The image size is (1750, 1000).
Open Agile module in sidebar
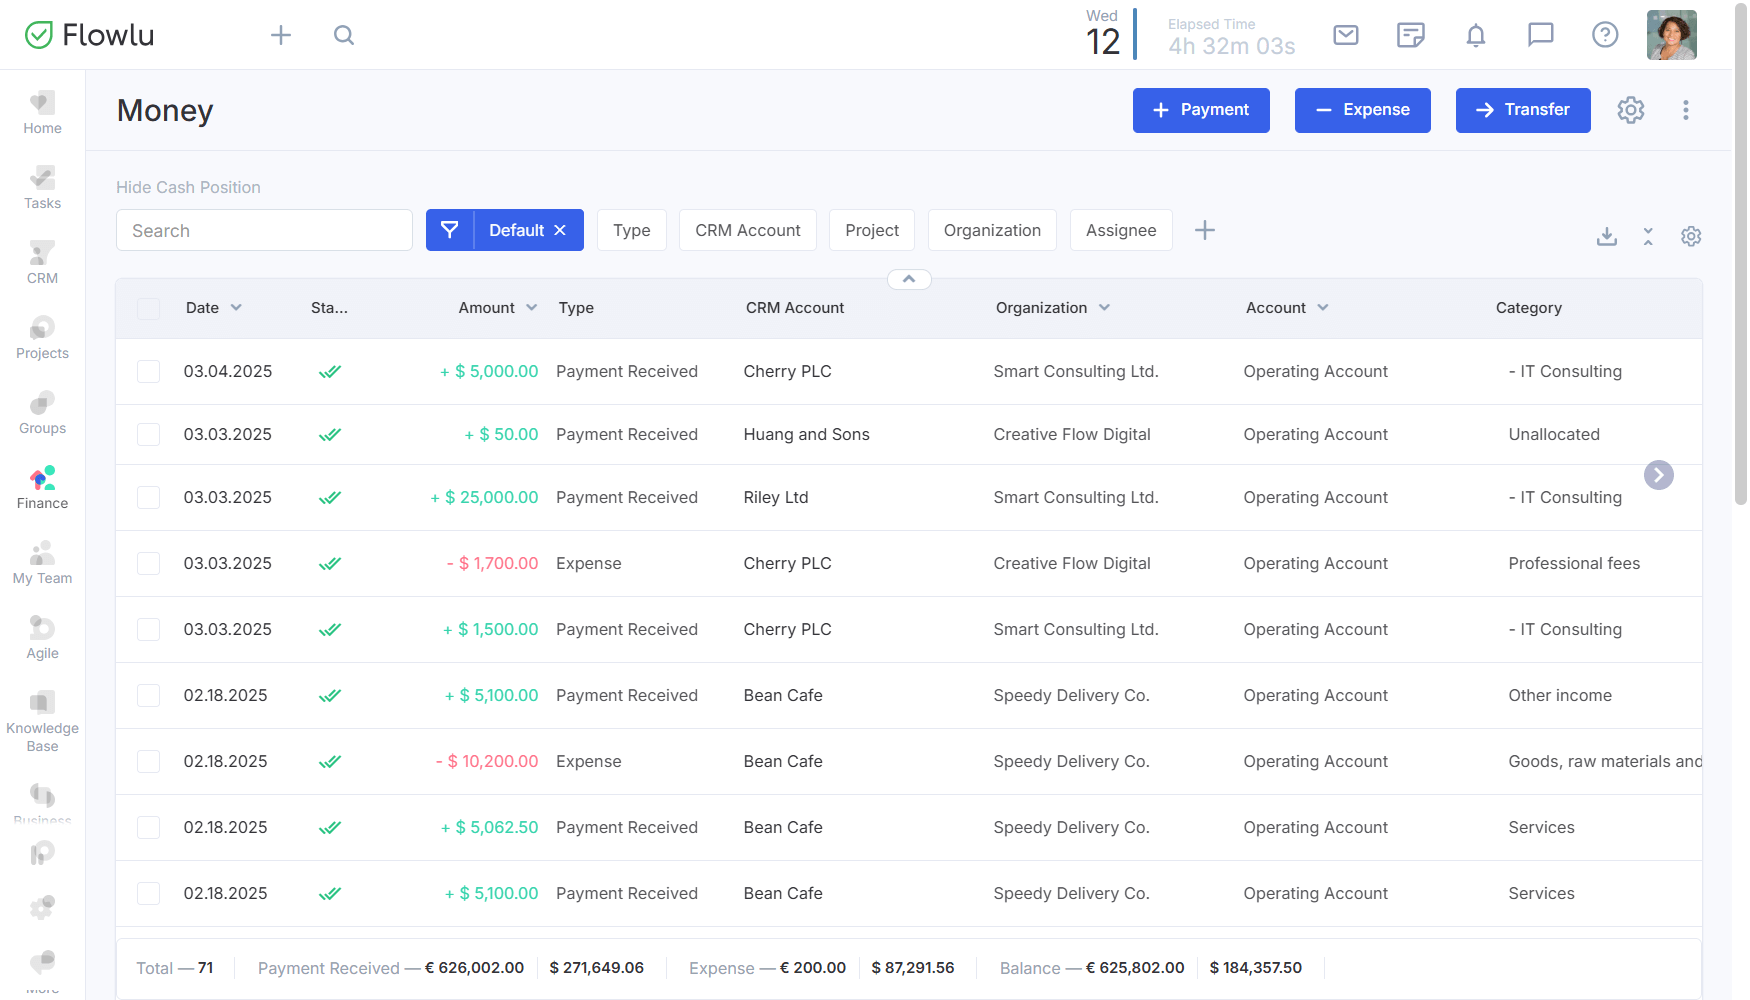point(42,637)
